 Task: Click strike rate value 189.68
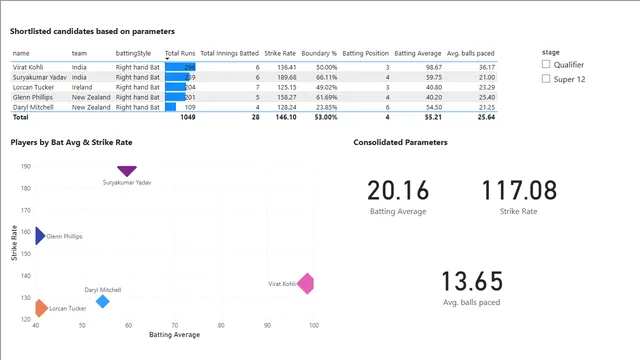coord(287,77)
